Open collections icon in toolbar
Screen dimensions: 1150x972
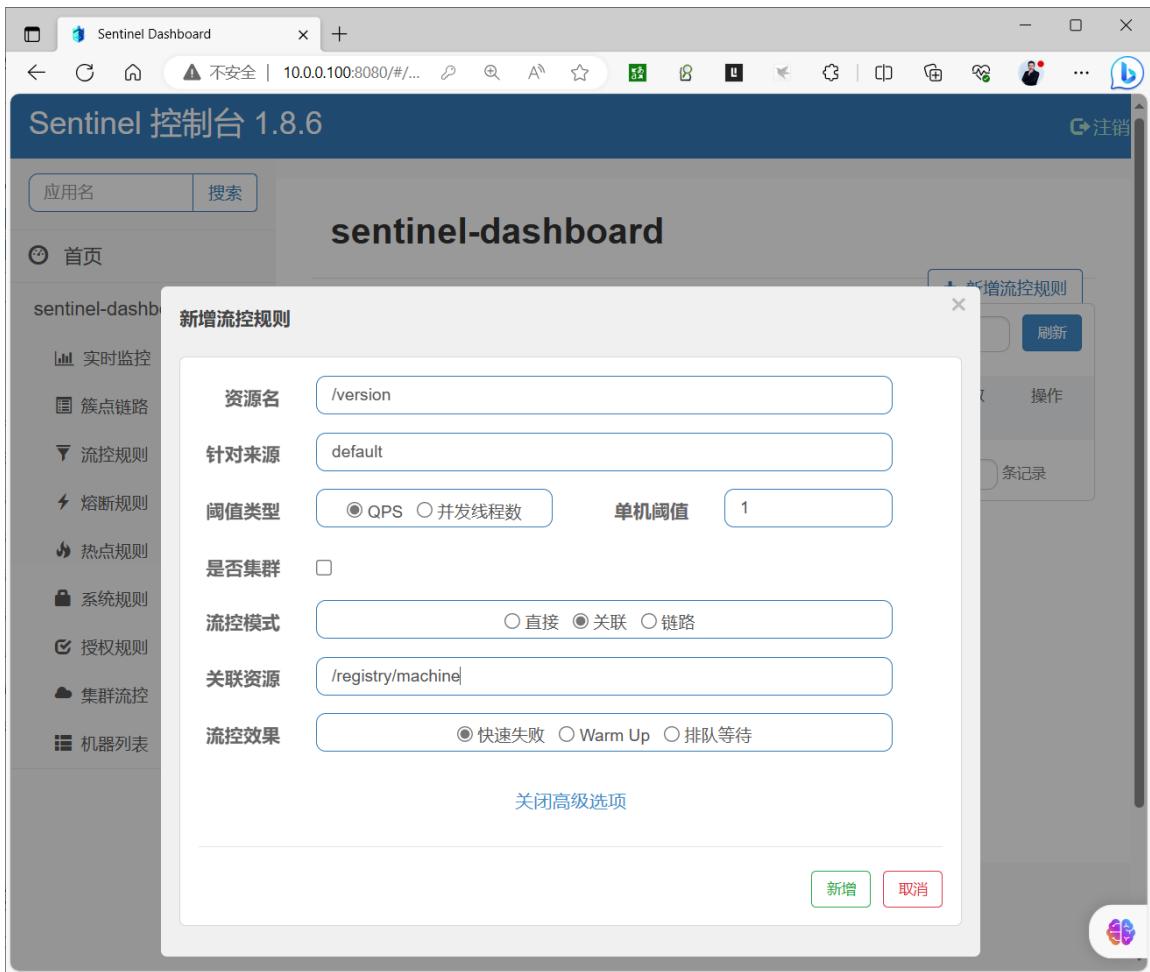tap(933, 72)
